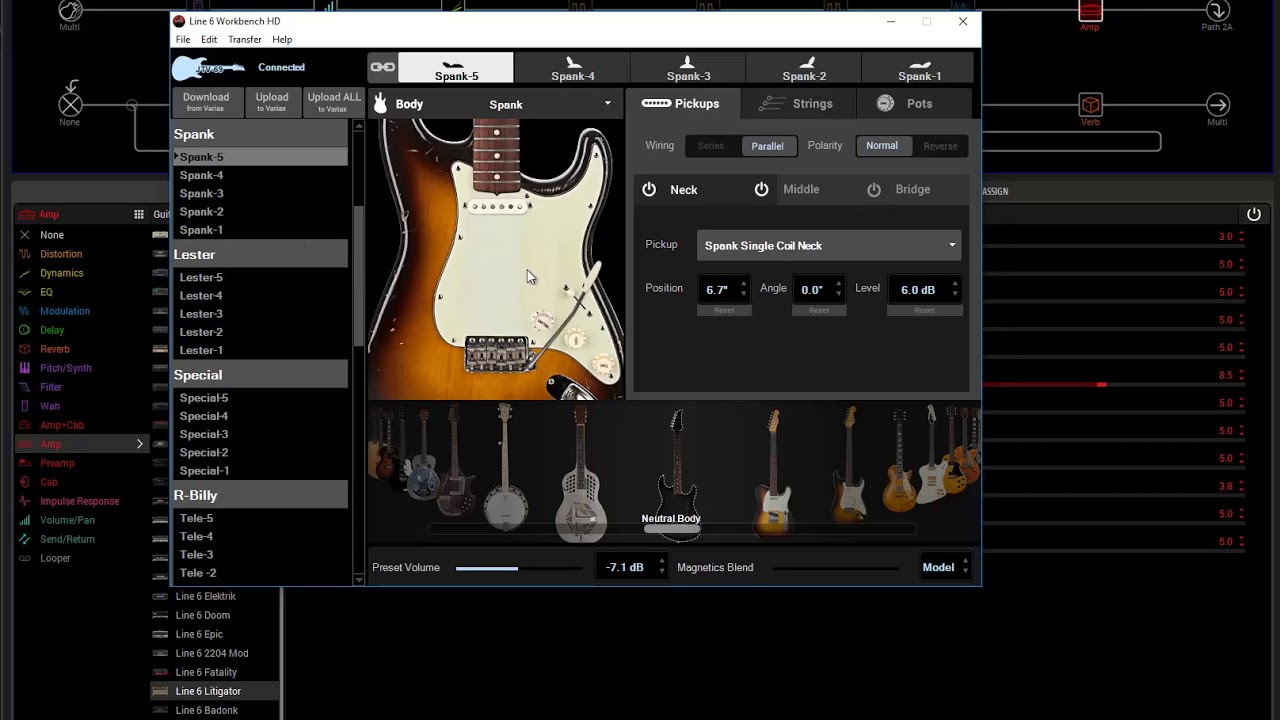Adjust the Preset Volume slider

[x=518, y=568]
